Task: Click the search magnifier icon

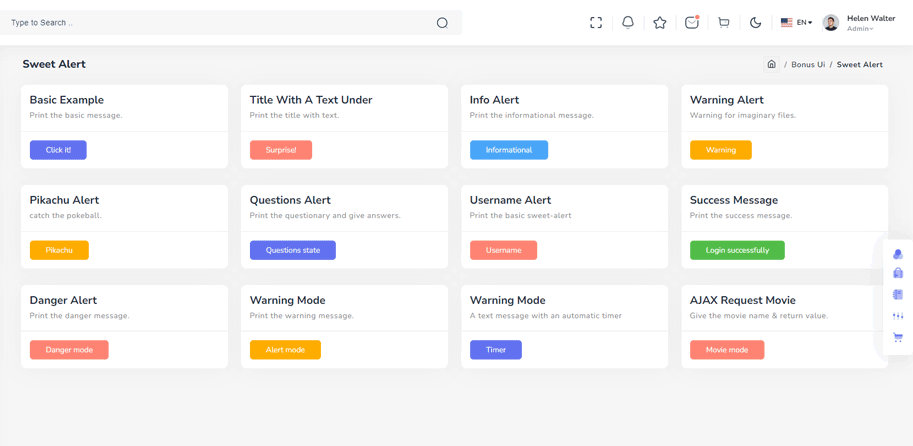Action: pyautogui.click(x=442, y=23)
